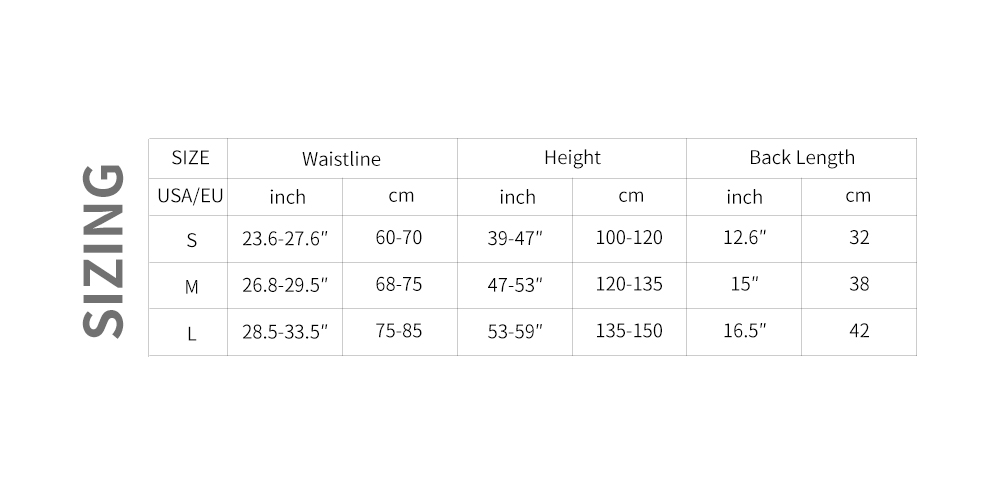This screenshot has height=495, width=1000.
Task: Select the 28.5-33.5″ waistline cell
Action: (285, 332)
